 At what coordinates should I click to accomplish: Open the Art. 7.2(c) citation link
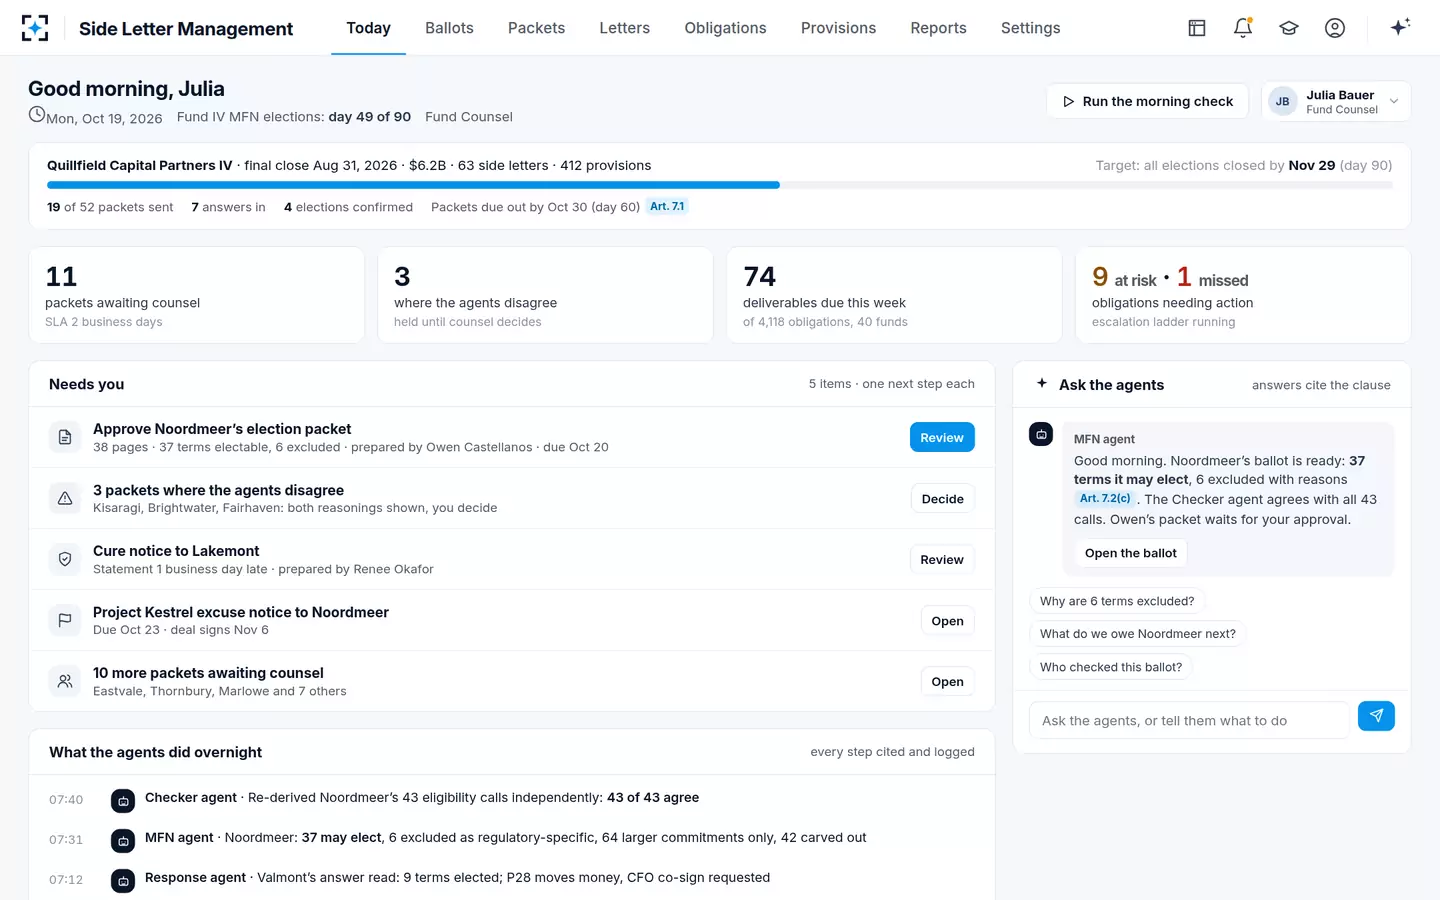click(1105, 498)
